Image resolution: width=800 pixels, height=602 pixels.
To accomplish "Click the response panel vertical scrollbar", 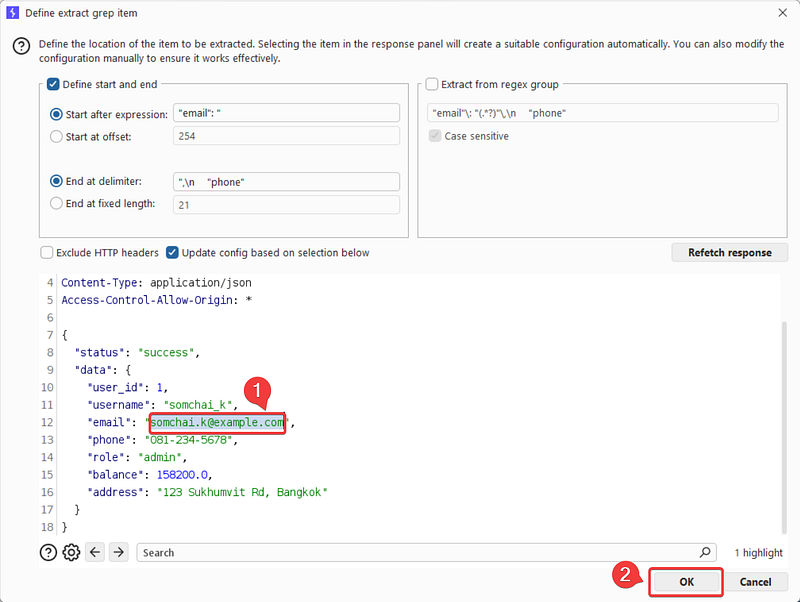I will tap(784, 428).
